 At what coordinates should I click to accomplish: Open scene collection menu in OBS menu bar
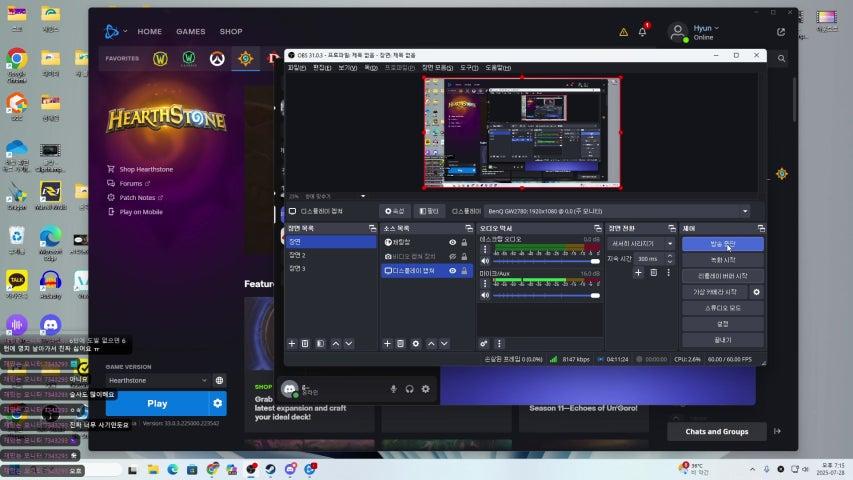click(437, 68)
